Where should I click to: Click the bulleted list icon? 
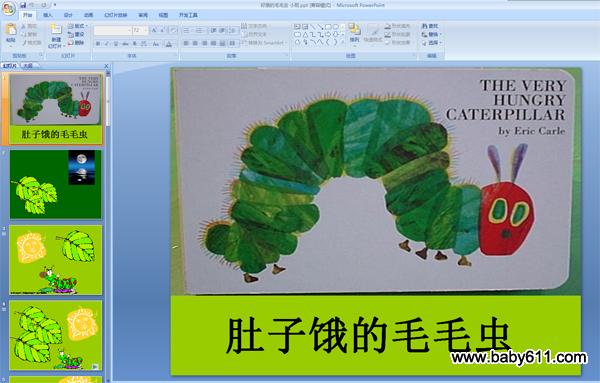click(186, 30)
